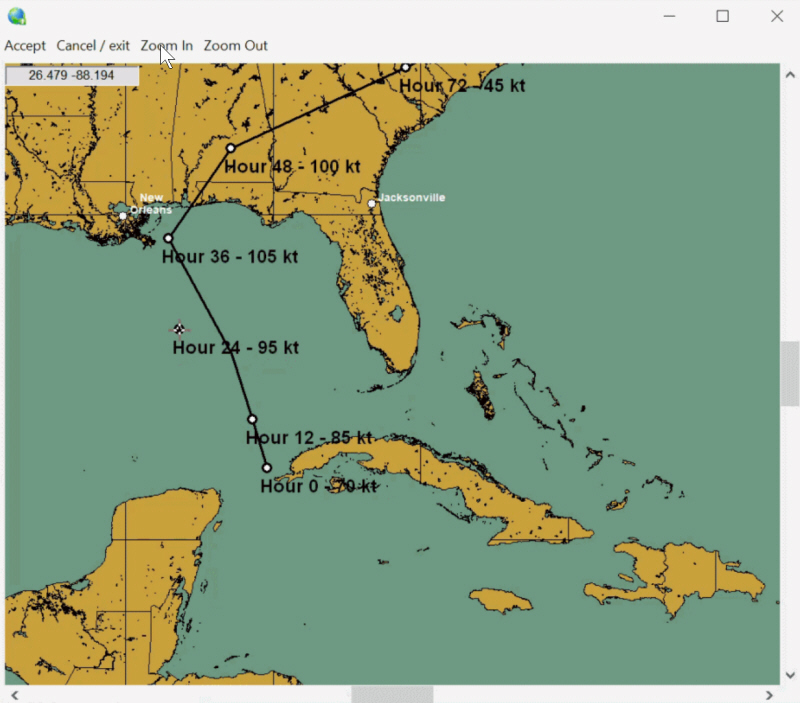Click the scroll down arrow
This screenshot has height=703, width=800.
(x=789, y=675)
